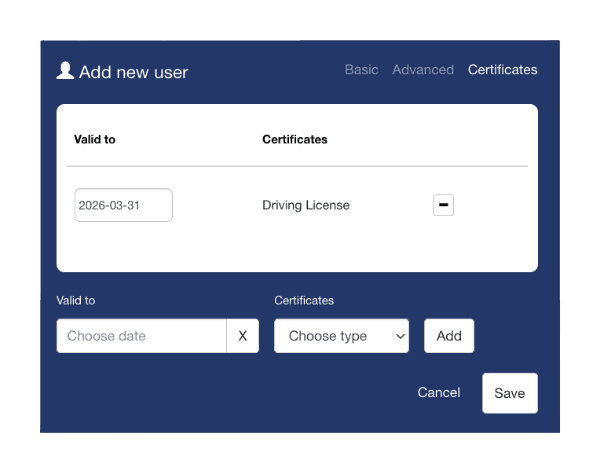Open the Choose type certificate dropdown
Screen dimensions: 600x473
coord(340,336)
